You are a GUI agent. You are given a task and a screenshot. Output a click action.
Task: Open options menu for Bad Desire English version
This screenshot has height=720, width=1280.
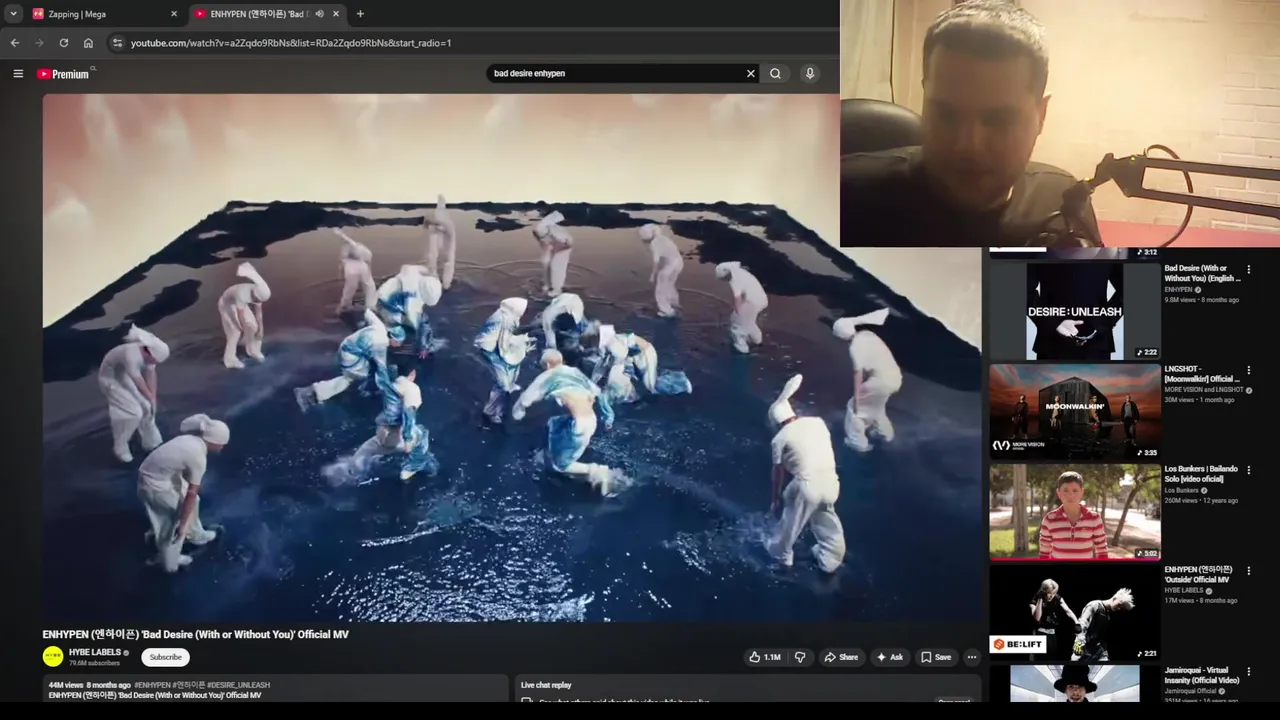coord(1248,270)
